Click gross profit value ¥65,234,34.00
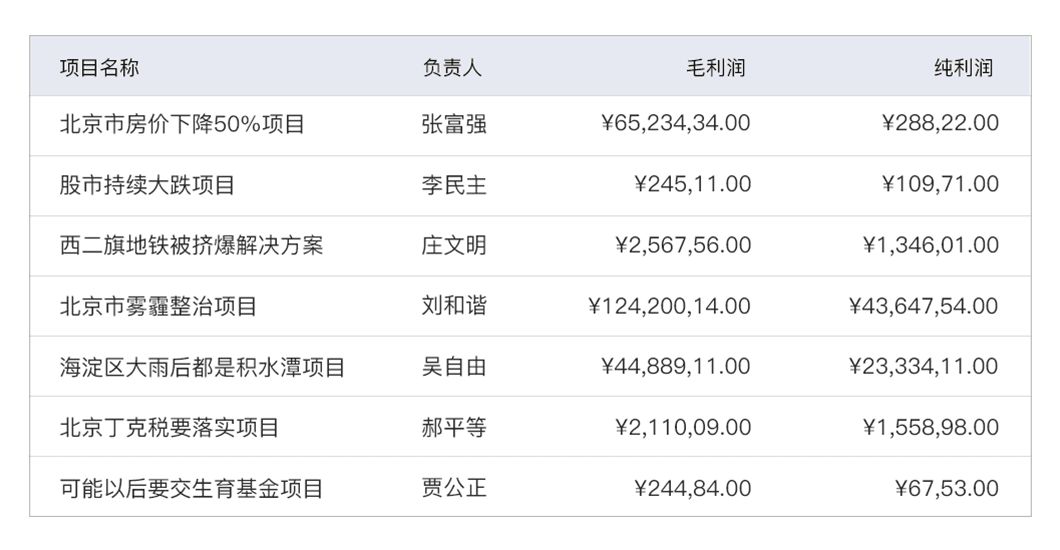Viewport: 1060px width, 550px height. (675, 124)
